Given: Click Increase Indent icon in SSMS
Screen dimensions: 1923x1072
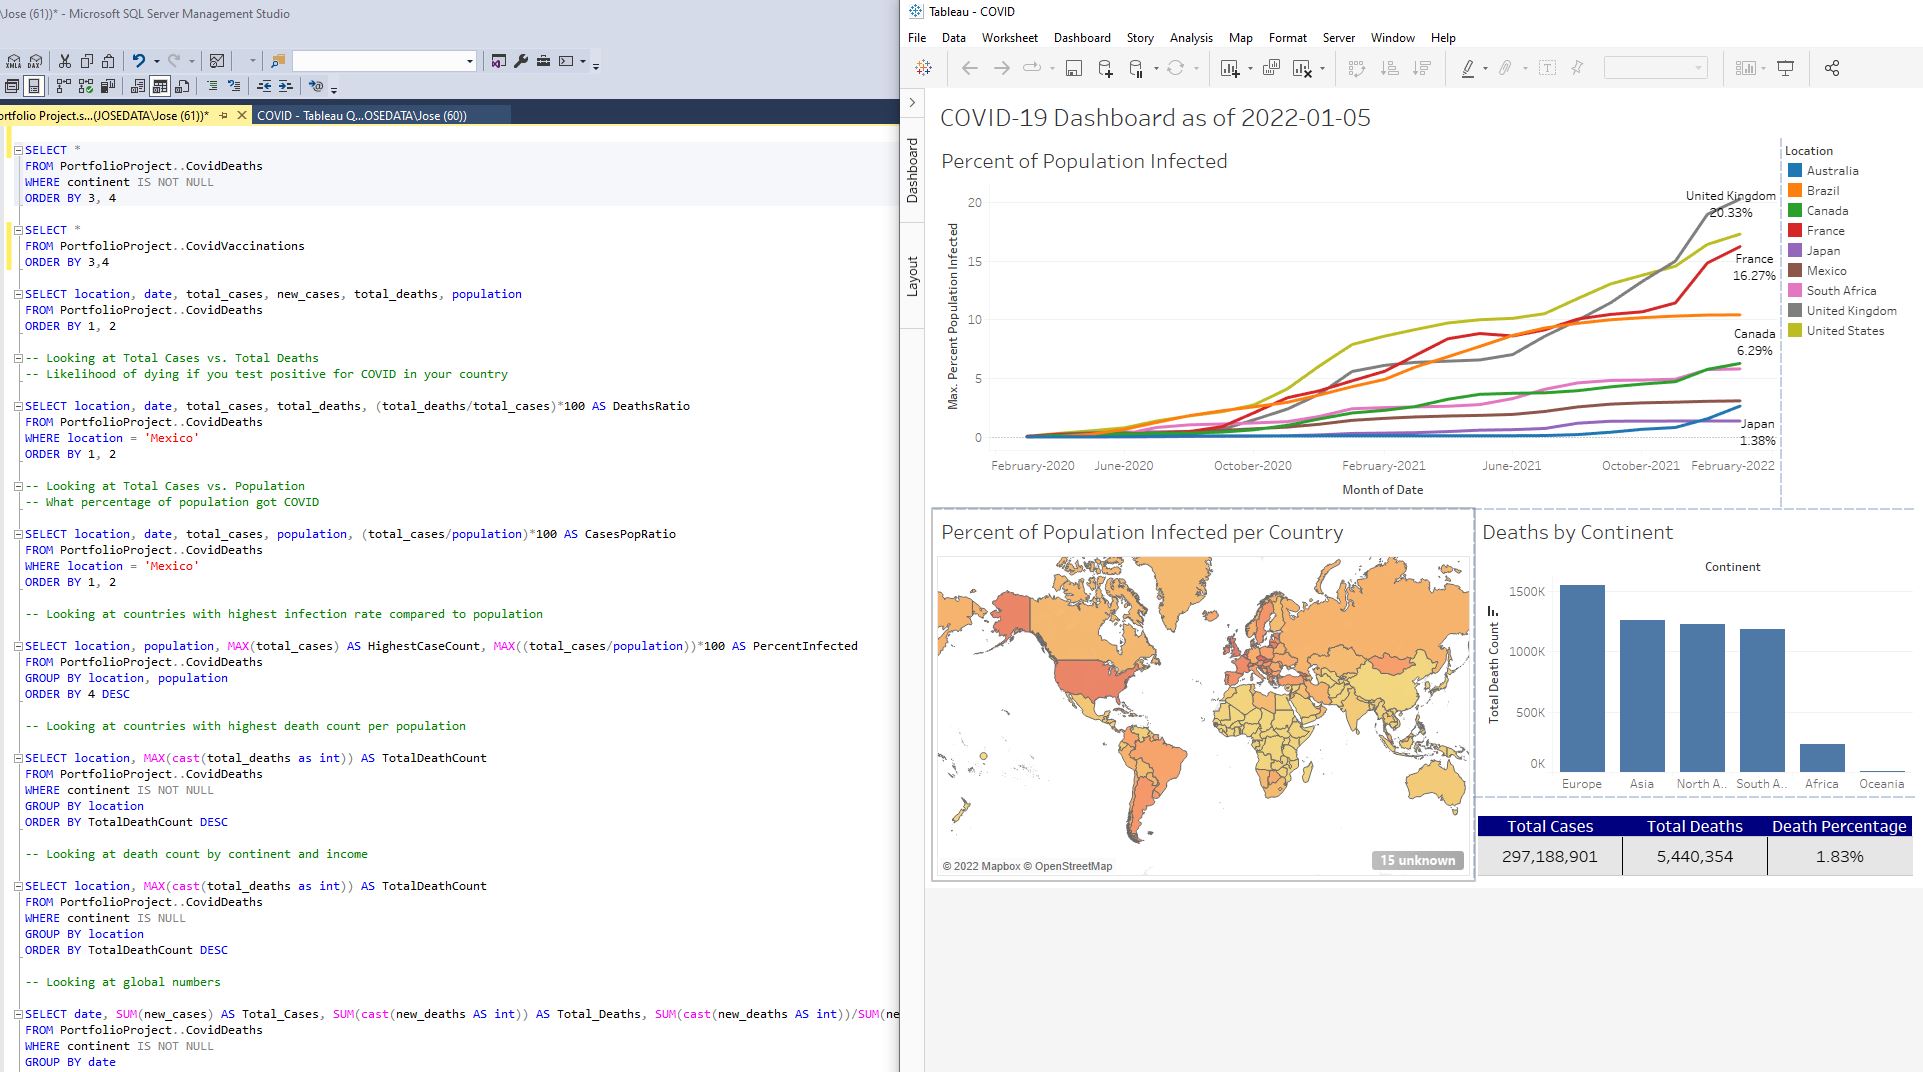Looking at the screenshot, I should point(286,86).
